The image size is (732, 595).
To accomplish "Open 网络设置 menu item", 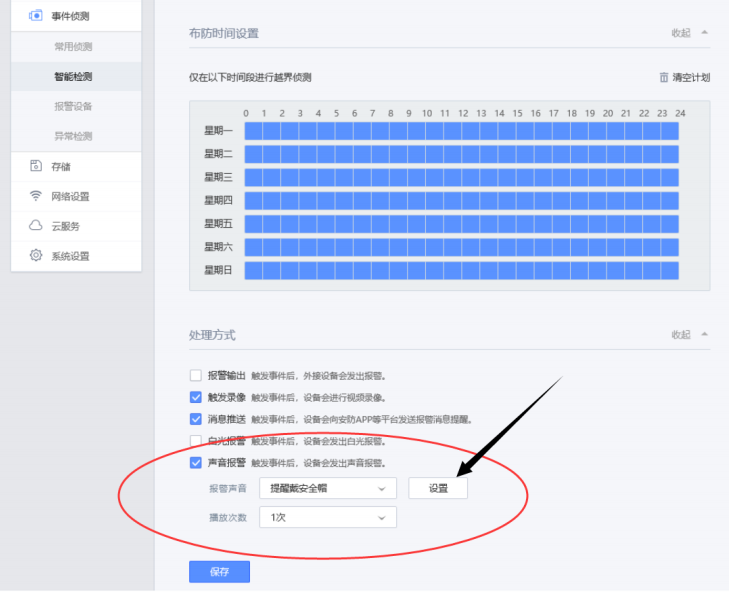I will click(76, 196).
